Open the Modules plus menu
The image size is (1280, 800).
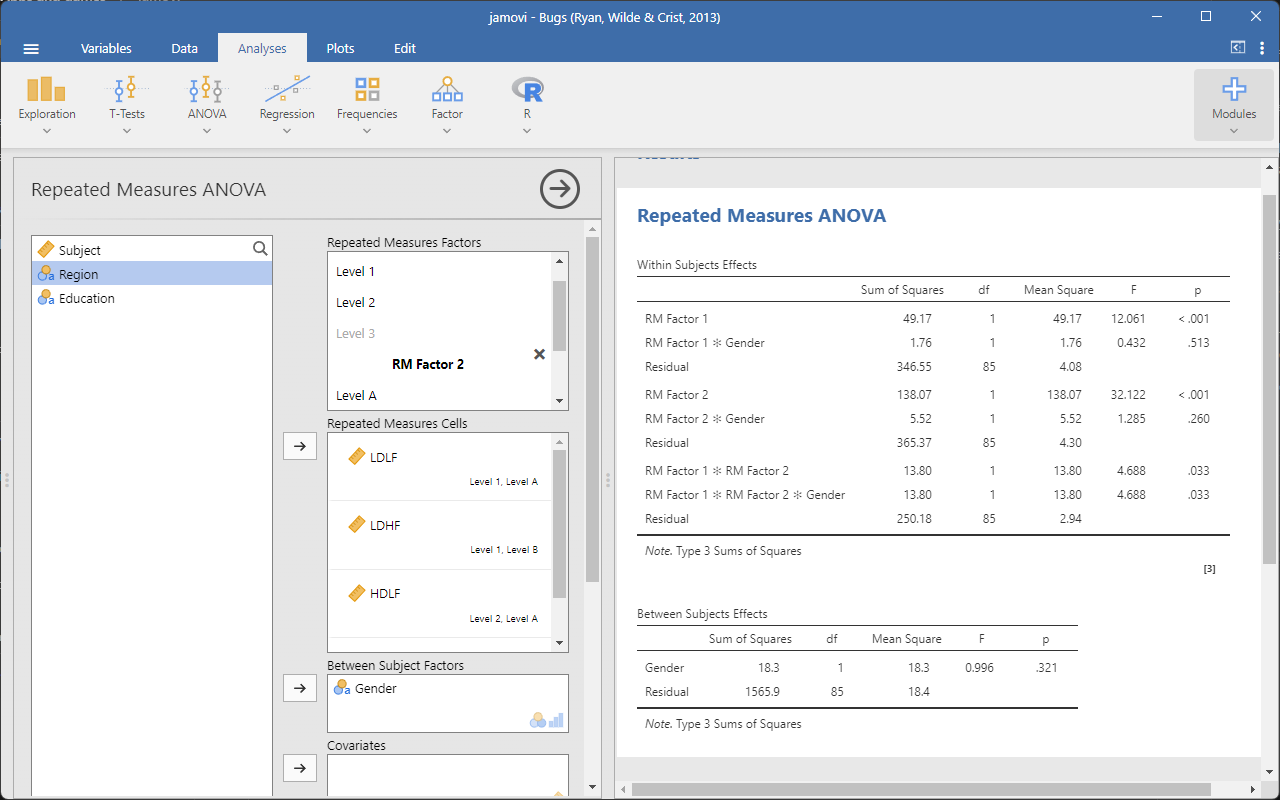click(1234, 105)
